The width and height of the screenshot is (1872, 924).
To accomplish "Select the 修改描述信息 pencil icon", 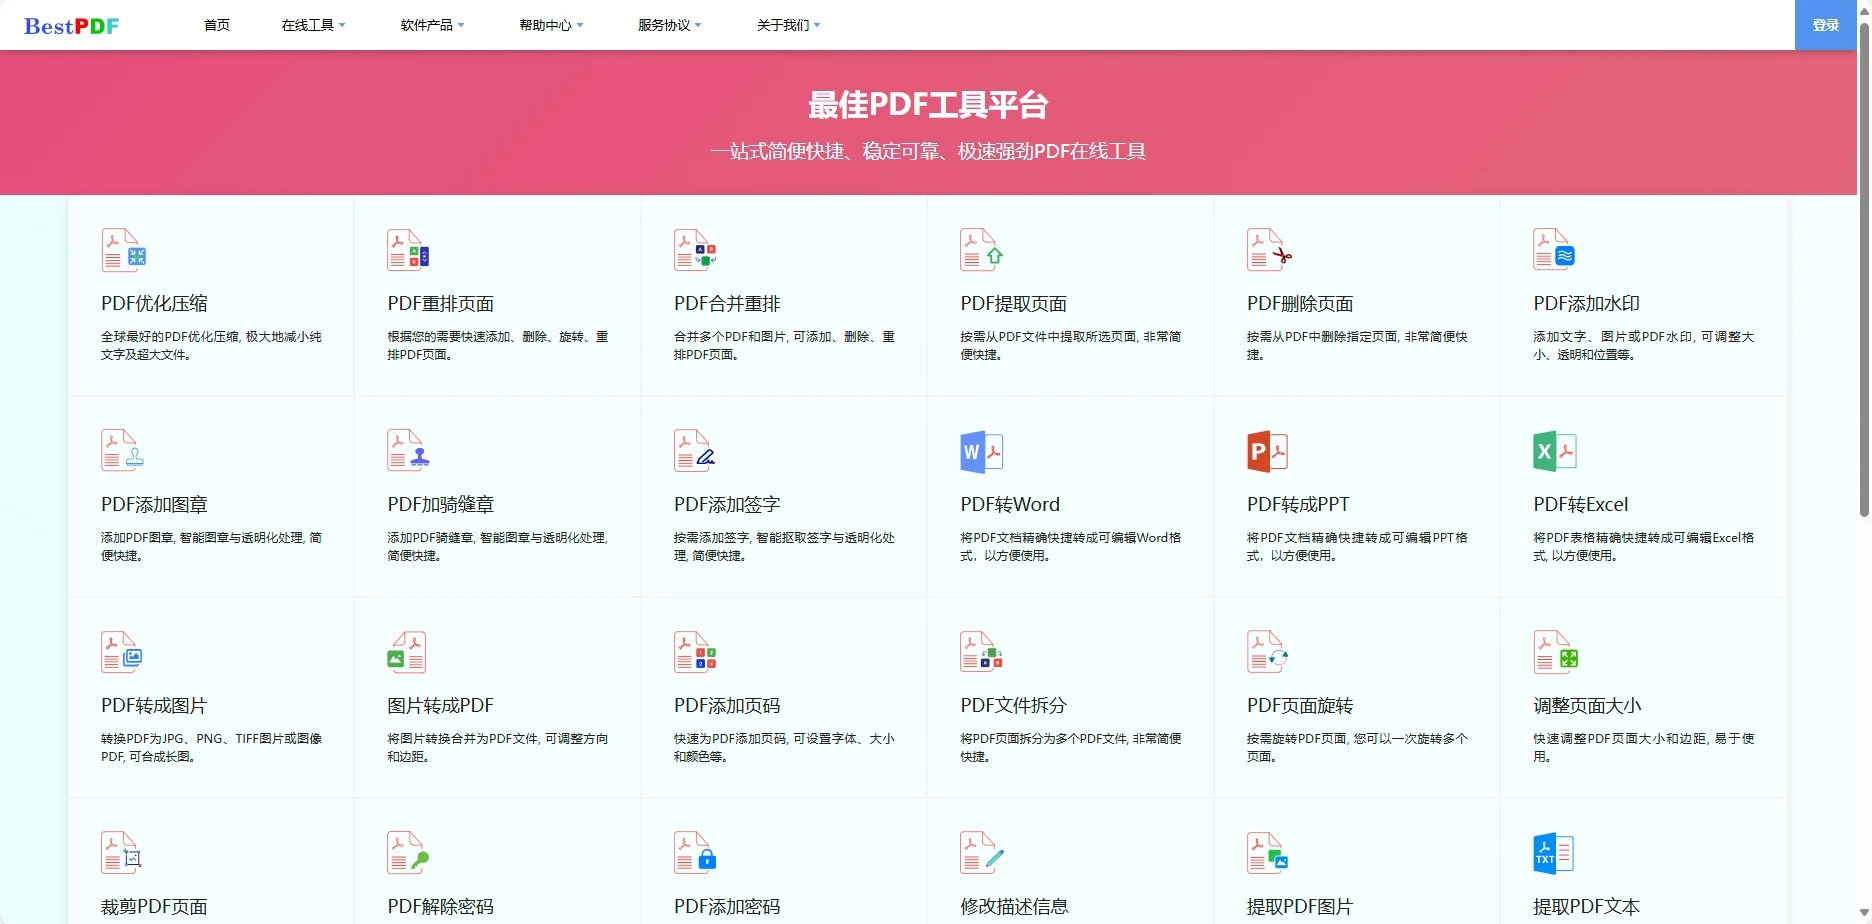I will [x=981, y=853].
